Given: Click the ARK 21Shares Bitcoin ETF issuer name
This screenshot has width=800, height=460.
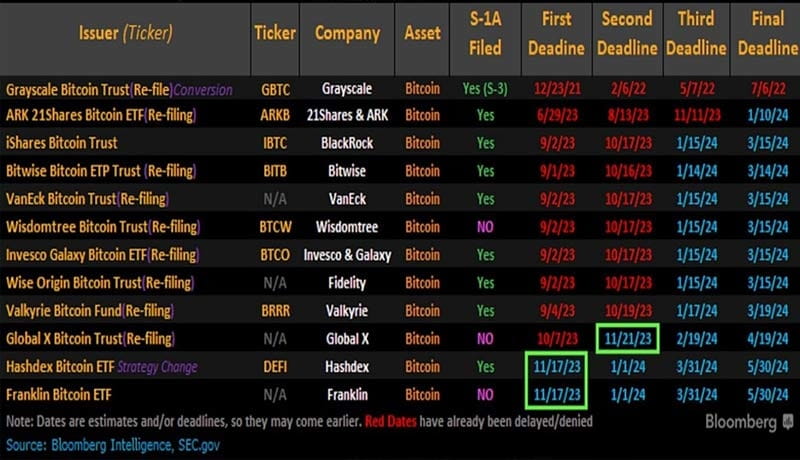Looking at the screenshot, I should [x=100, y=116].
